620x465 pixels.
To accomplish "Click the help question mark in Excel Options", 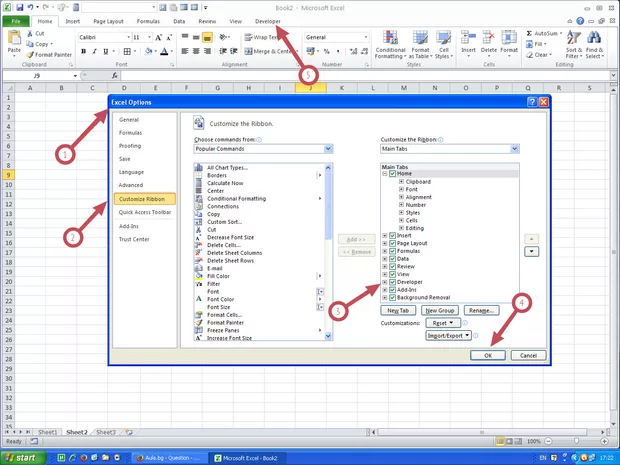I will coord(530,102).
